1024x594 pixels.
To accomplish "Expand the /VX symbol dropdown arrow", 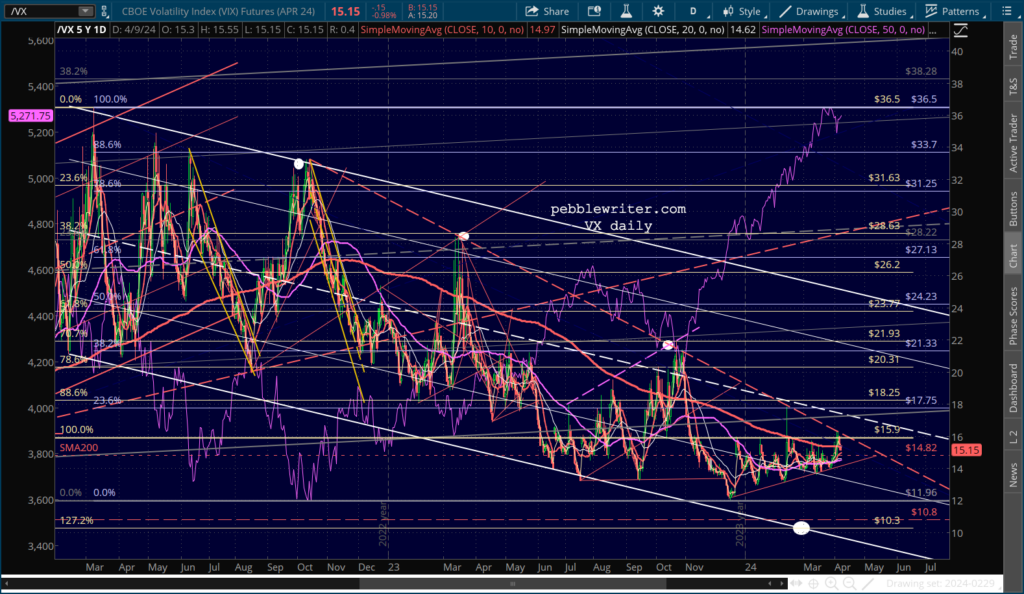I will [86, 11].
